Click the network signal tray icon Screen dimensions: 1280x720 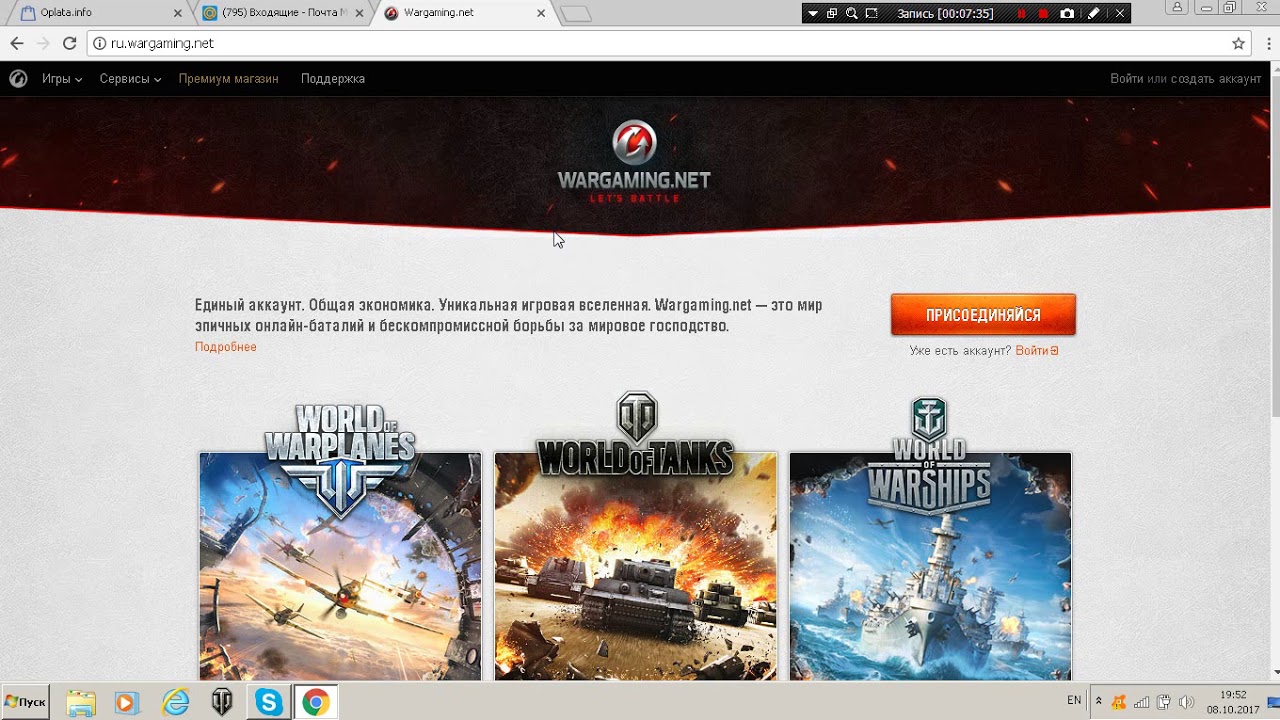pos(1142,701)
